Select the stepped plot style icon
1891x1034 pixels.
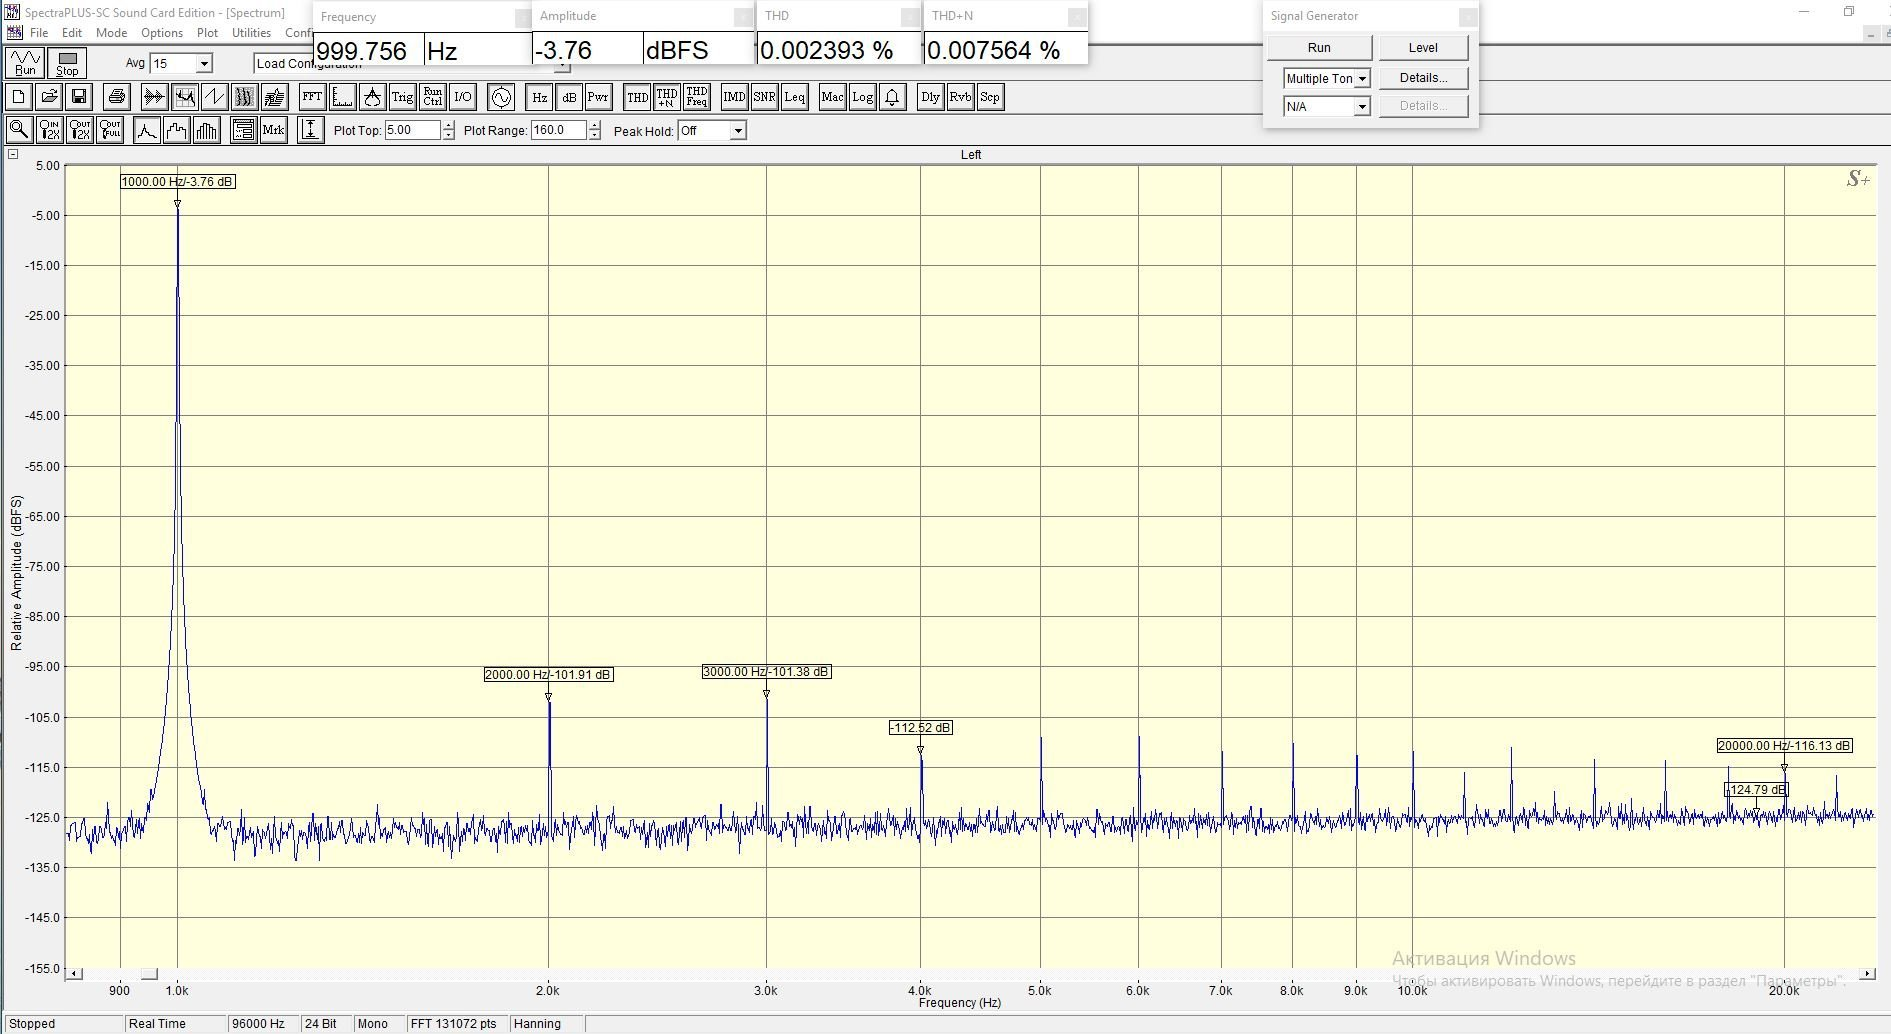pos(177,130)
